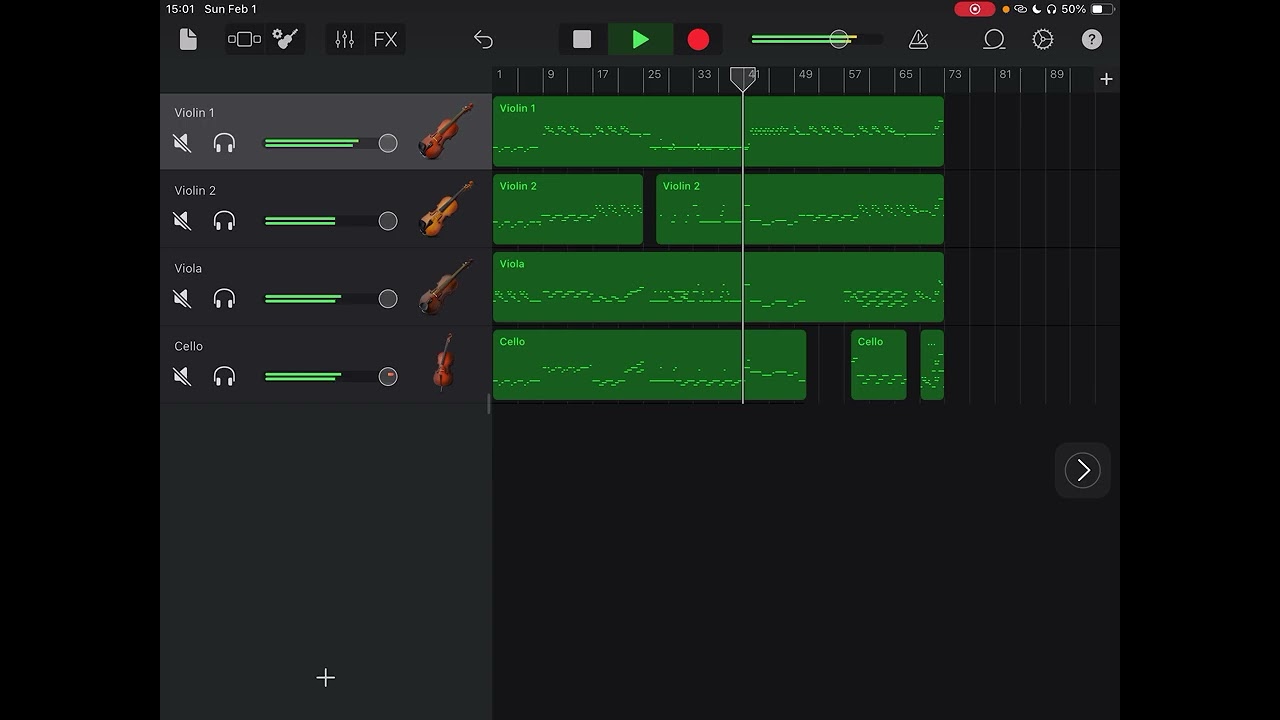The image size is (1280, 720).
Task: Click the Violin 2 track name
Action: pyautogui.click(x=195, y=190)
